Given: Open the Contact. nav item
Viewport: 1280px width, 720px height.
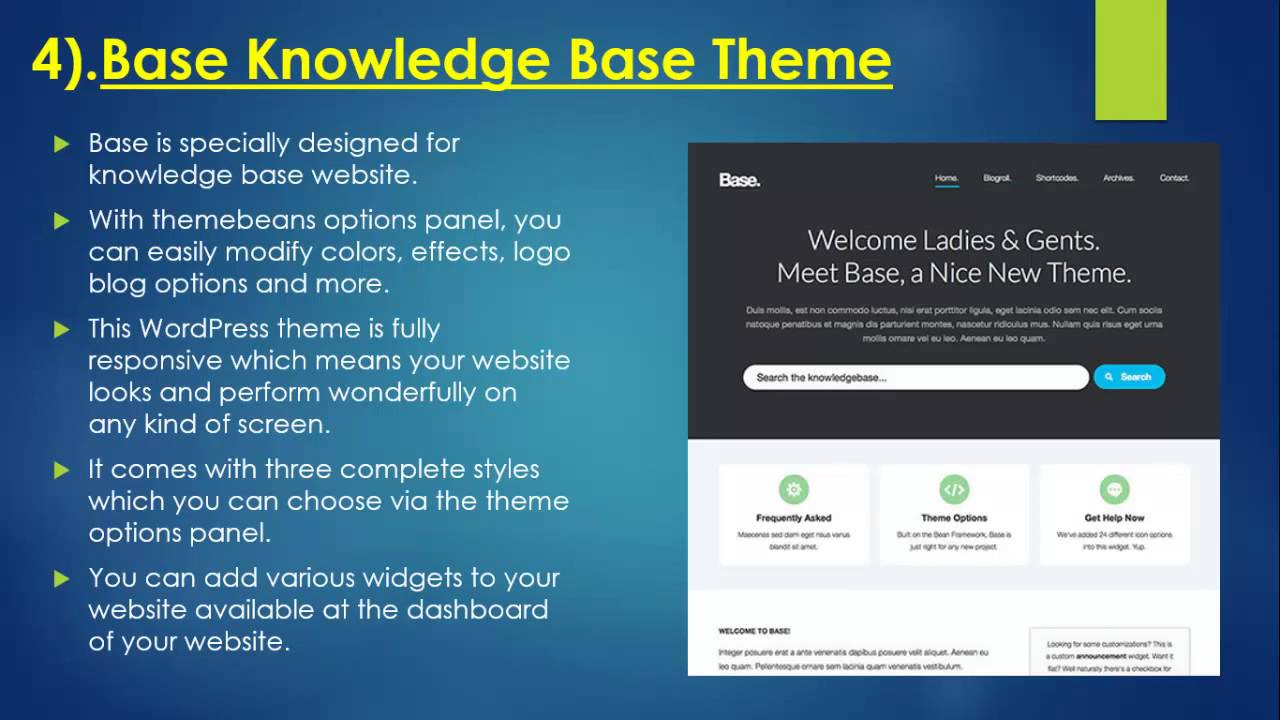Looking at the screenshot, I should point(1174,178).
